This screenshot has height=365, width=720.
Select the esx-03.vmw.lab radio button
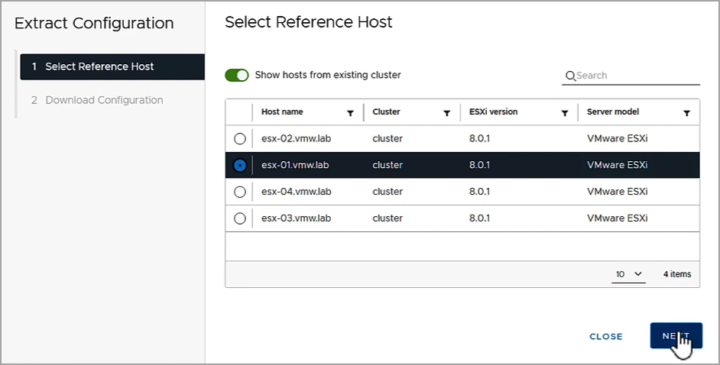[240, 219]
